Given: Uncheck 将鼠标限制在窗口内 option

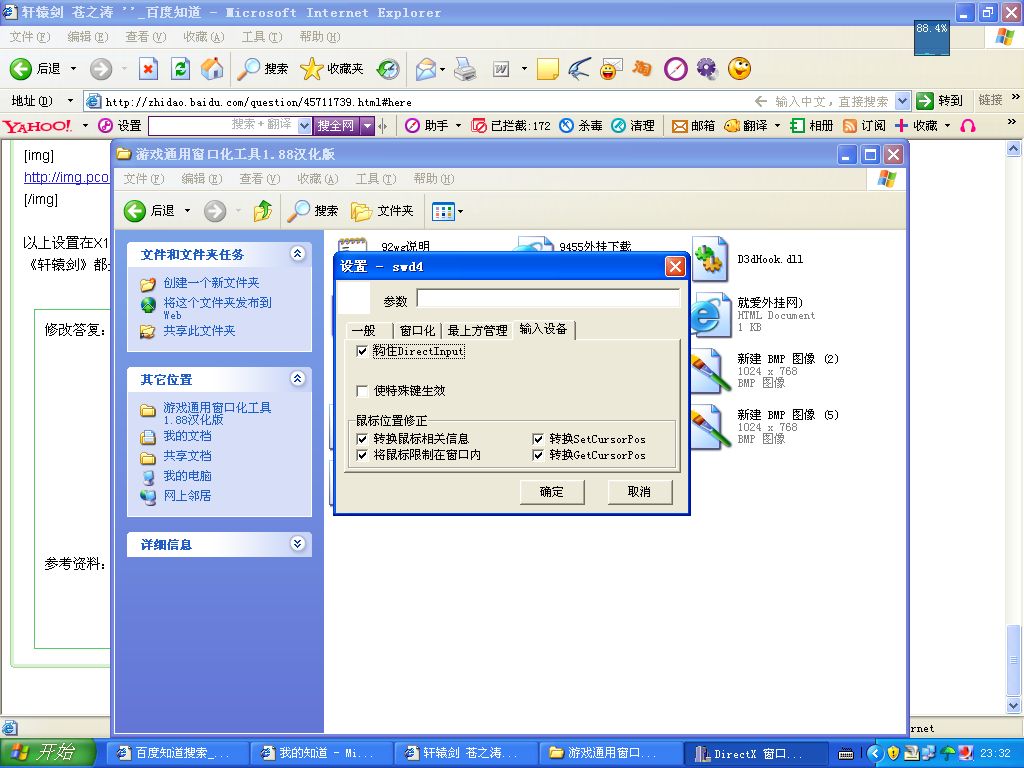Looking at the screenshot, I should click(x=363, y=455).
